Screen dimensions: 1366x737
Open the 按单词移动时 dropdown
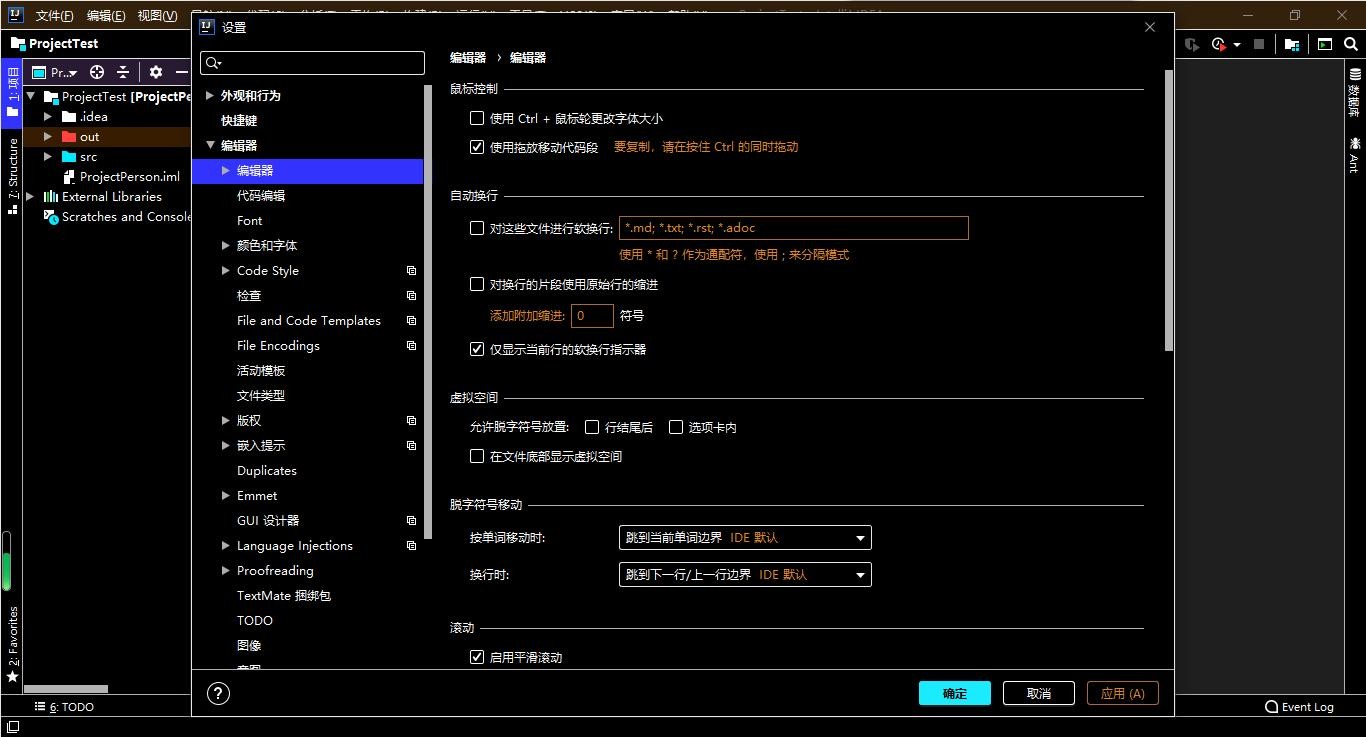pyautogui.click(x=745, y=538)
